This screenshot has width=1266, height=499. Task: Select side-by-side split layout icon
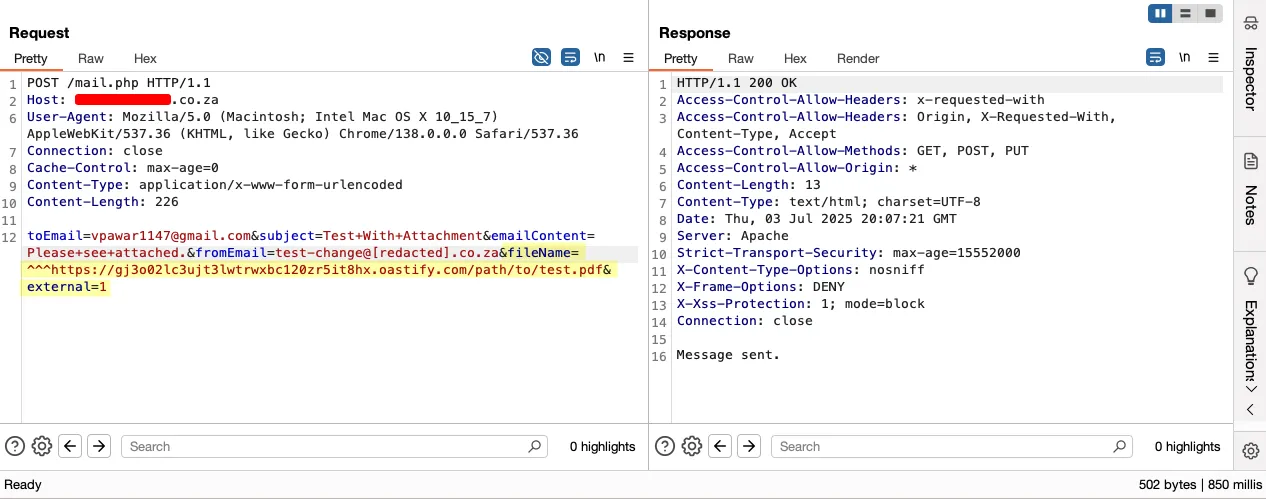[x=1161, y=14]
